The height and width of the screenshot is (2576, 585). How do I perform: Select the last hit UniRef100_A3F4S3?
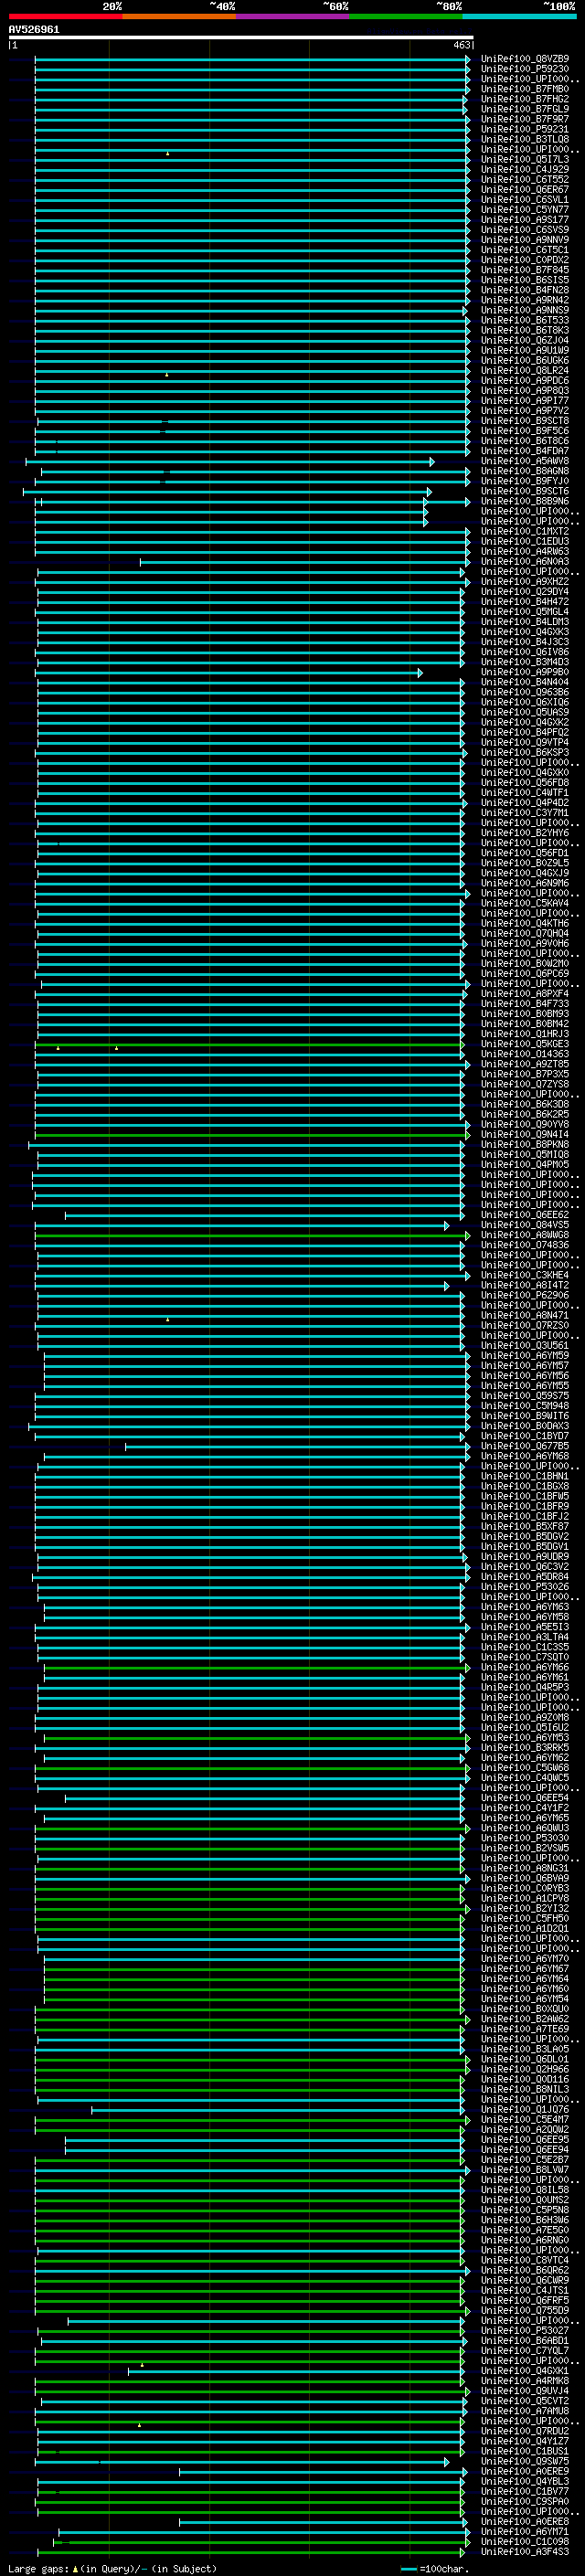524,2551
